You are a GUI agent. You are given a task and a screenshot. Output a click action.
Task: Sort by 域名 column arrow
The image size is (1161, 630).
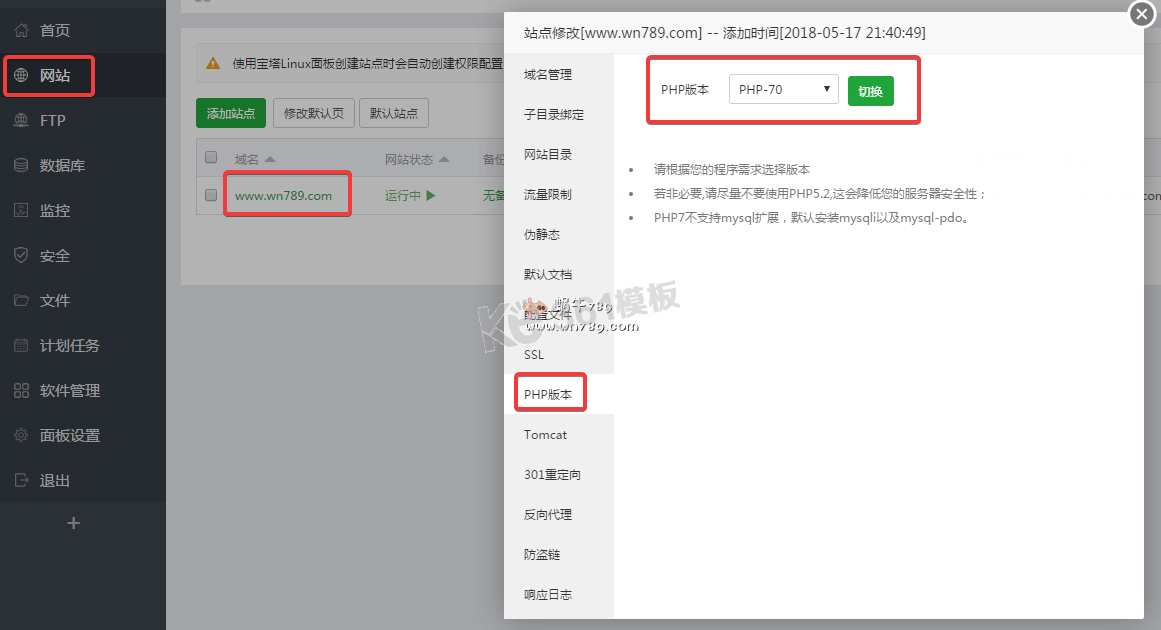270,159
